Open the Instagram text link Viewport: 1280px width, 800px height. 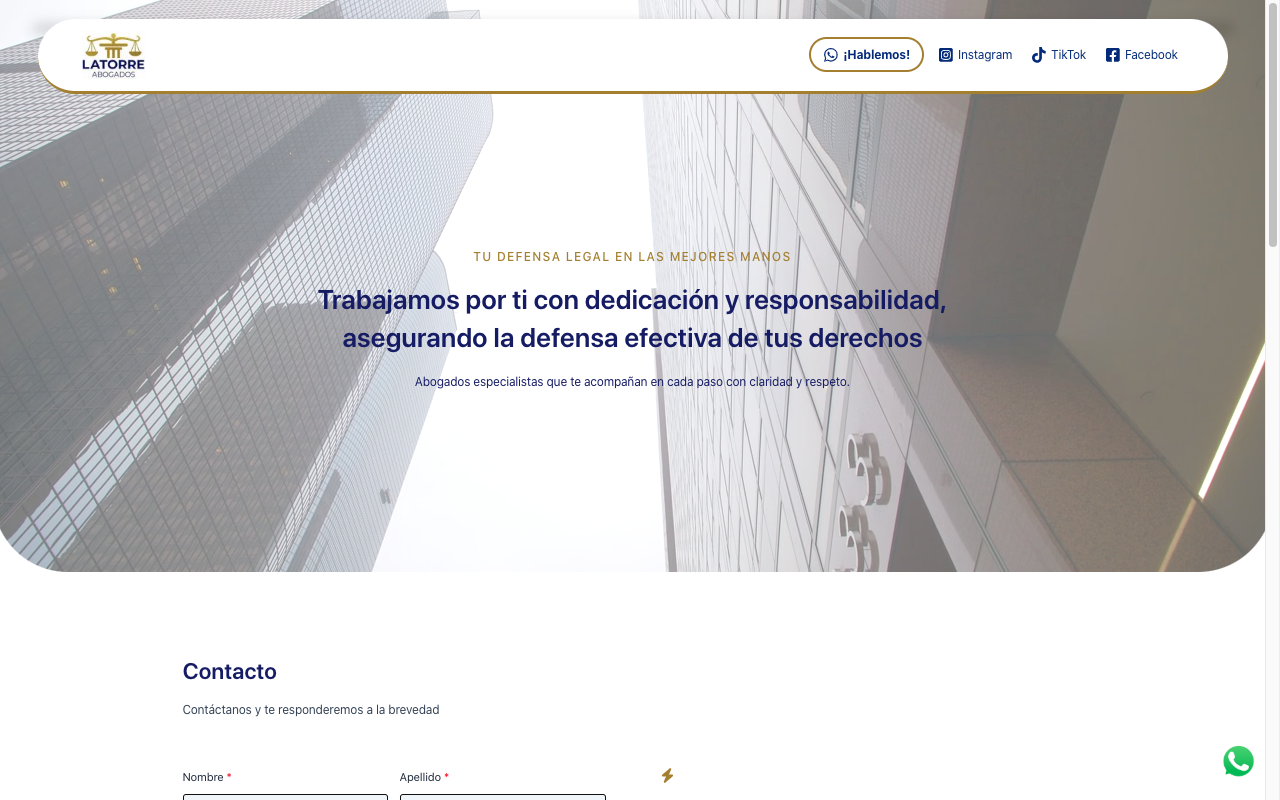click(x=984, y=55)
